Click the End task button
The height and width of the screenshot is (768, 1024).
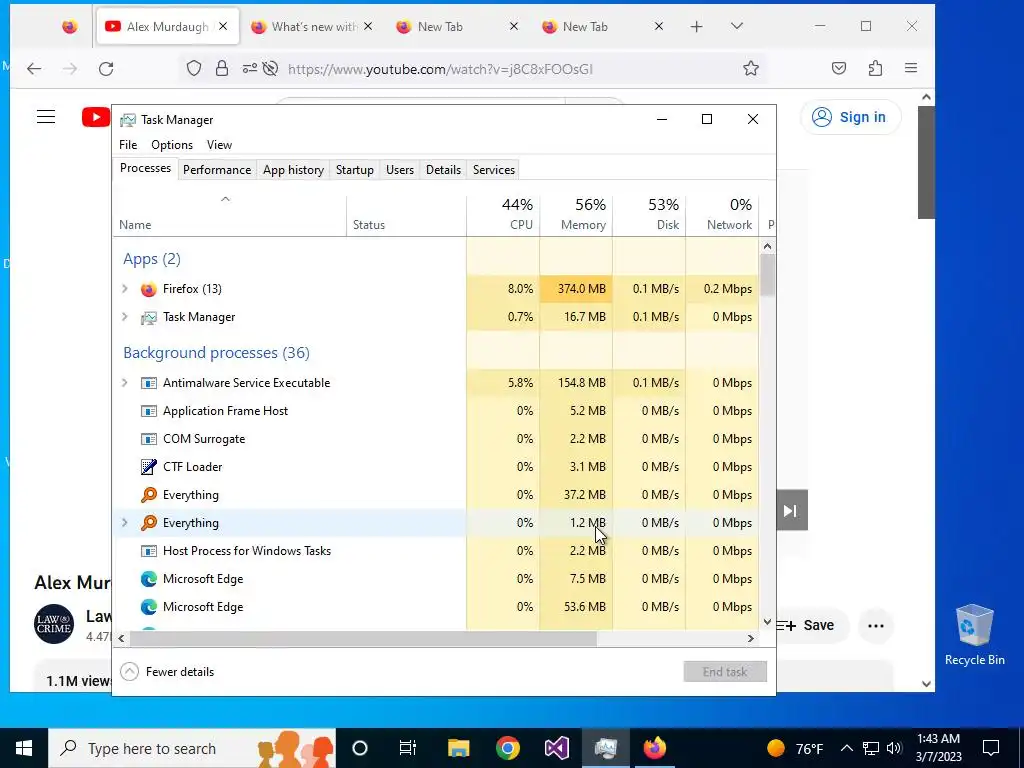(725, 672)
